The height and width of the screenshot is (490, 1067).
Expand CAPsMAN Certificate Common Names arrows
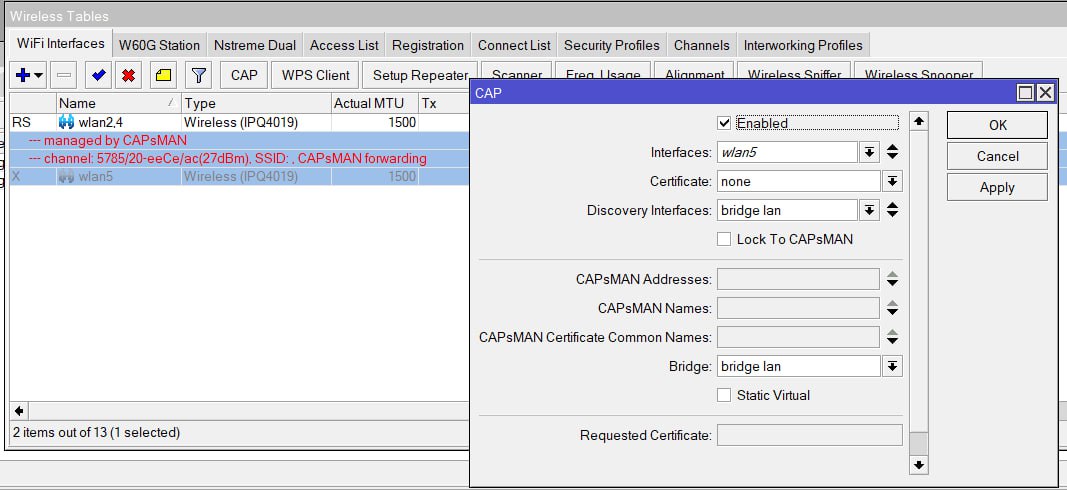[x=892, y=337]
